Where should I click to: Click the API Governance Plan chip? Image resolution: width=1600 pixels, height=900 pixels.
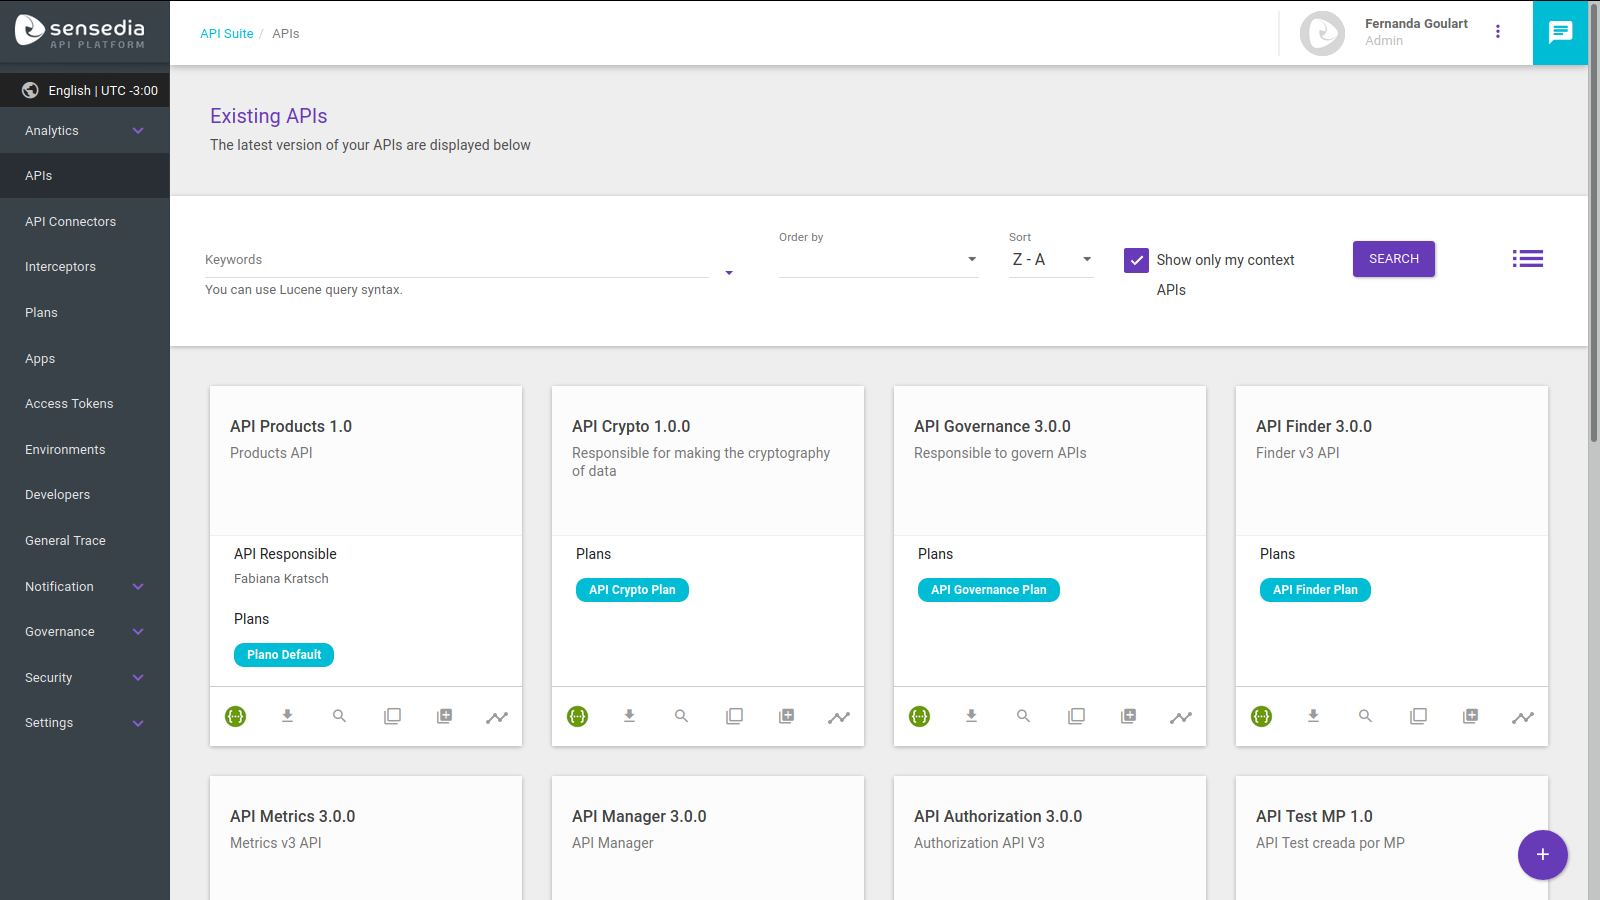(988, 589)
